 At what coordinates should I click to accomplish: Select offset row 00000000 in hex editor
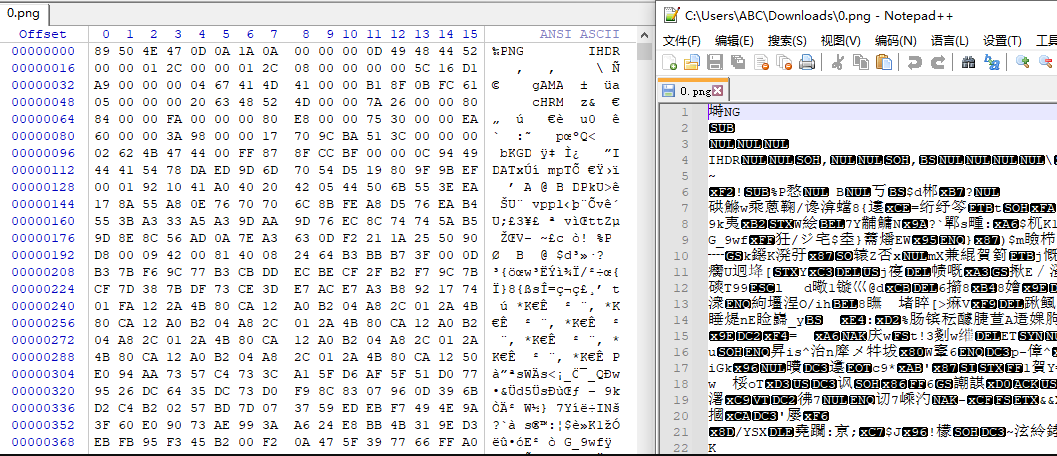pos(43,51)
